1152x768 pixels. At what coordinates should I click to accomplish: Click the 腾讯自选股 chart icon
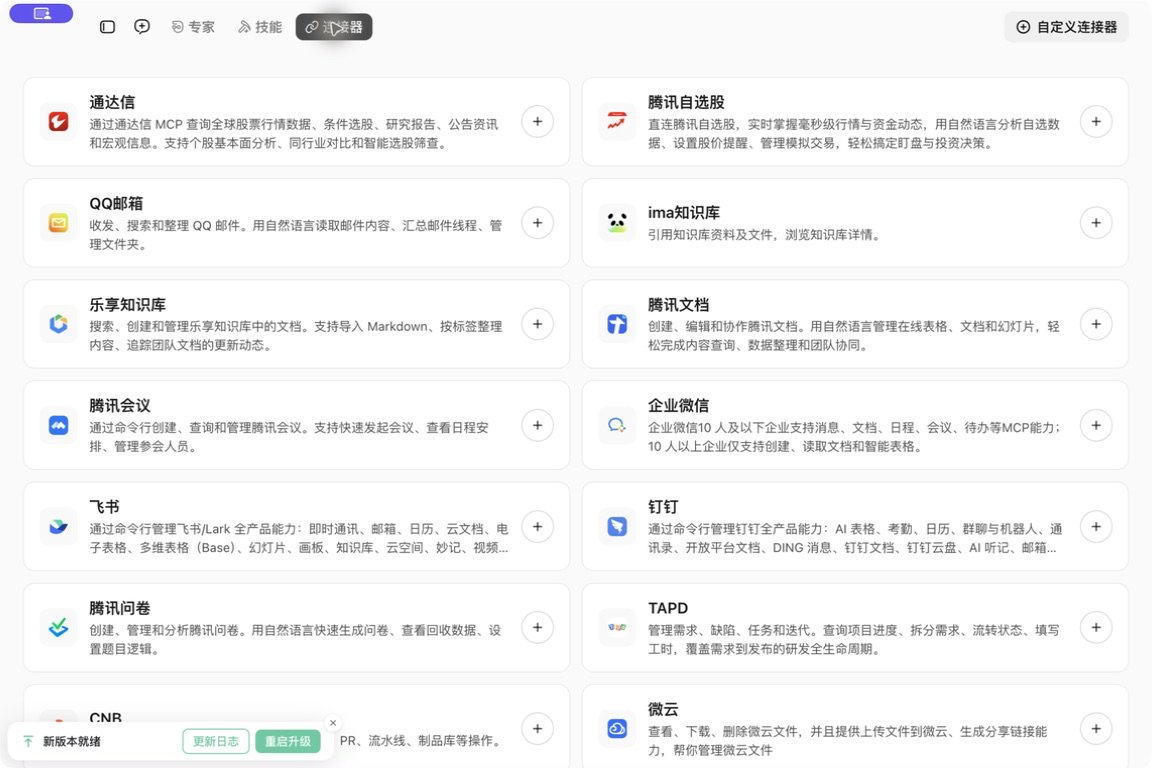617,121
